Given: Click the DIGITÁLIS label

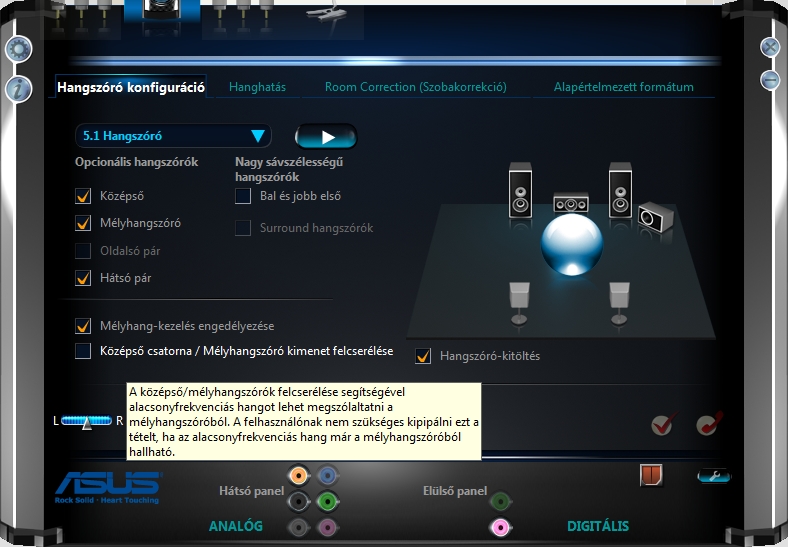Looking at the screenshot, I should [x=598, y=526].
